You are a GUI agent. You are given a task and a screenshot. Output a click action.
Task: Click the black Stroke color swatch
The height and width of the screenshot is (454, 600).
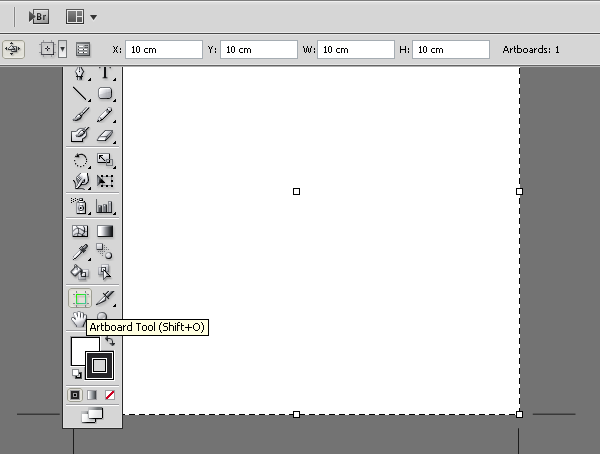point(99,366)
